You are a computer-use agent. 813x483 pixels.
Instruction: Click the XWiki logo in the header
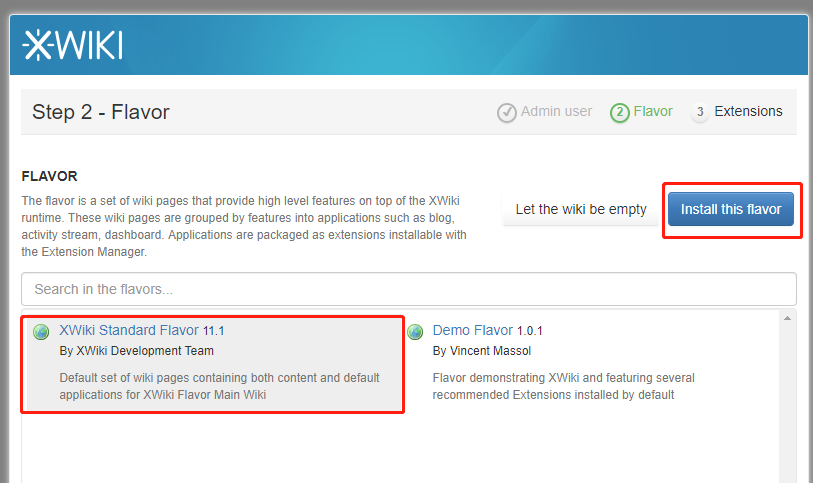pos(73,45)
